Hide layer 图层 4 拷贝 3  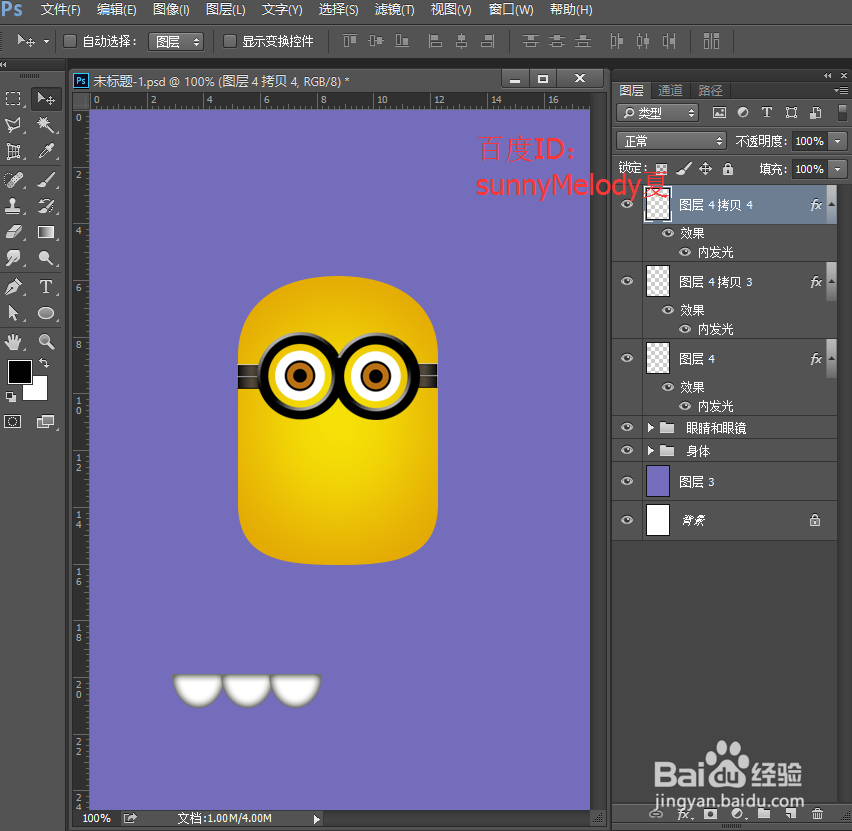tap(627, 281)
